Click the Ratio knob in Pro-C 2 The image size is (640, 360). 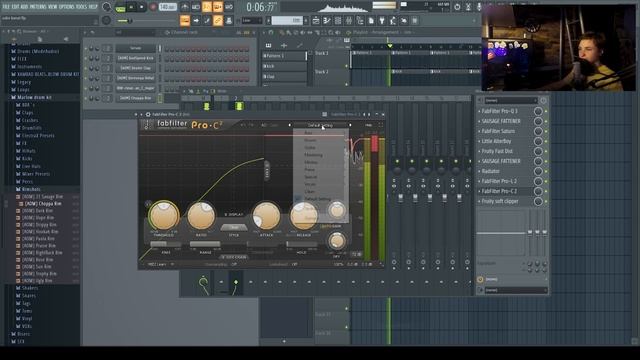pyautogui.click(x=201, y=216)
